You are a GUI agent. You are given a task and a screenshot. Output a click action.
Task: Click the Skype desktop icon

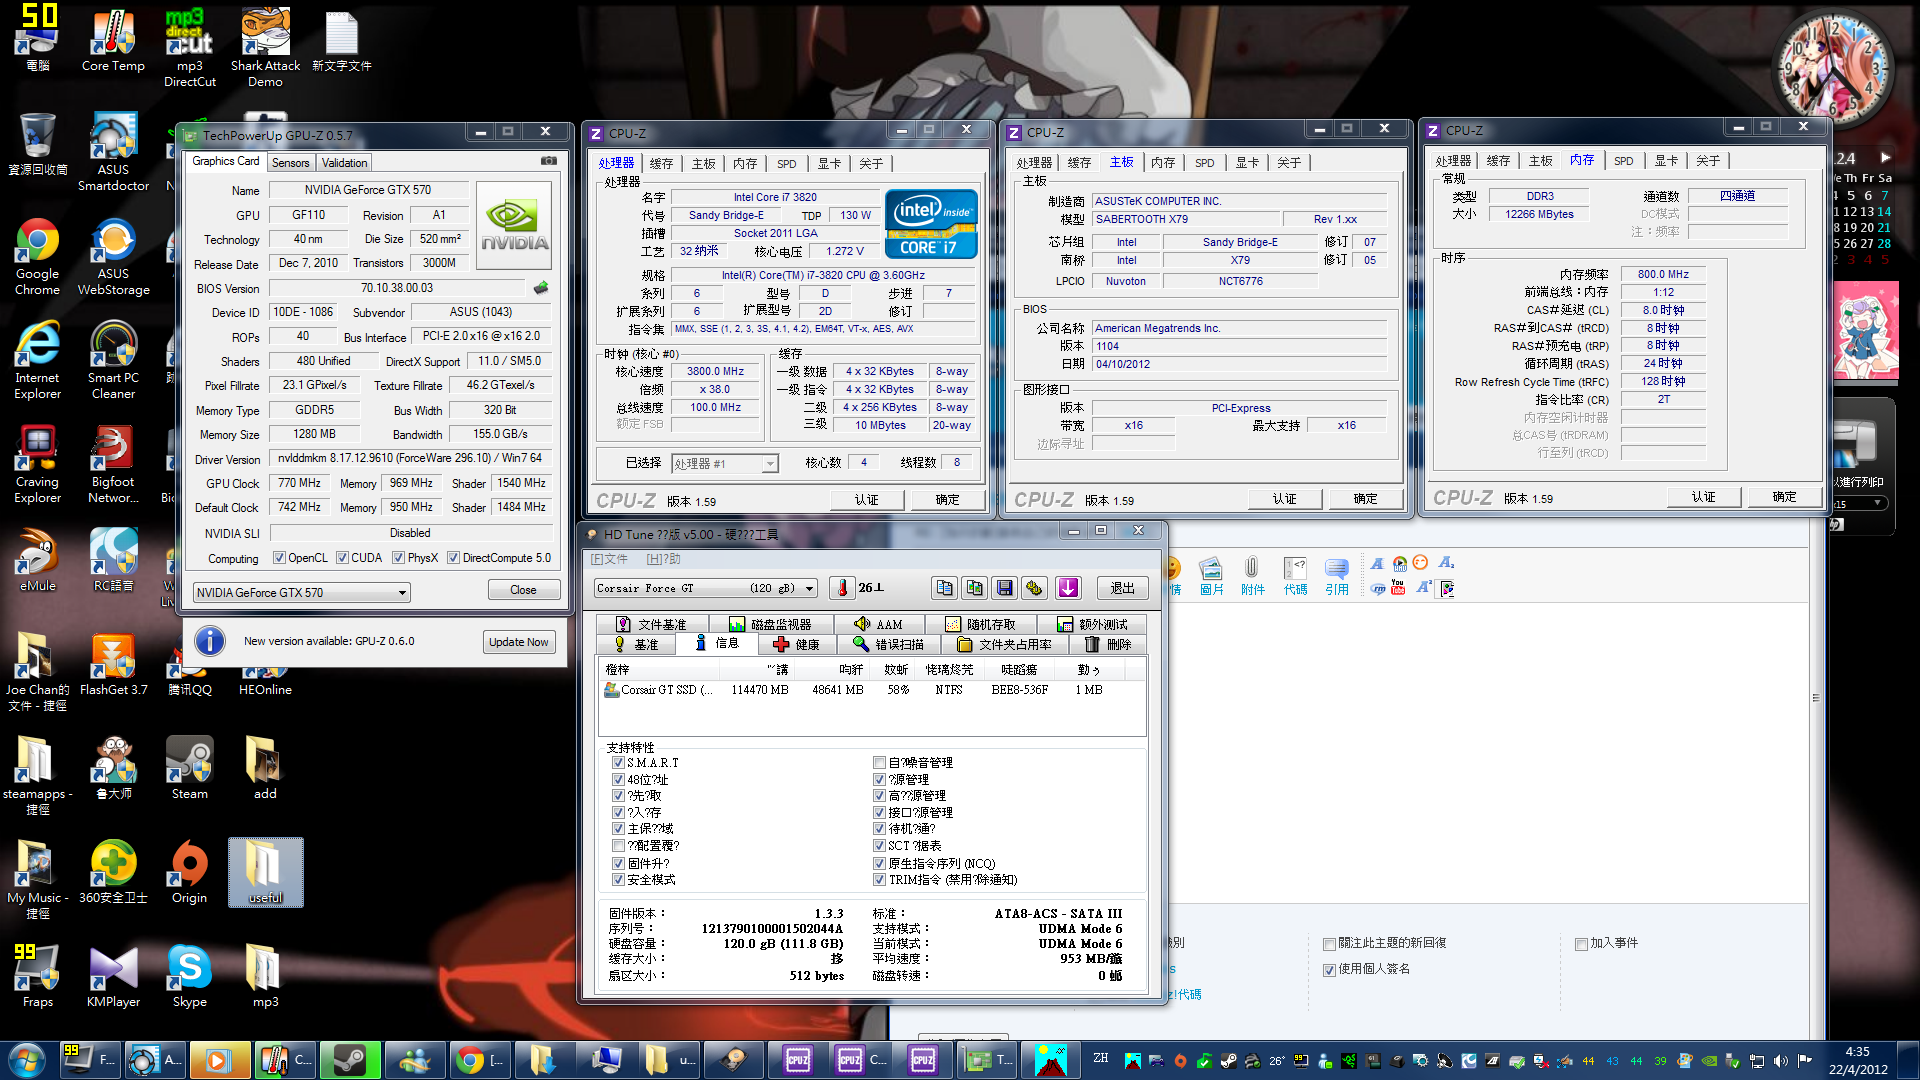(x=189, y=976)
